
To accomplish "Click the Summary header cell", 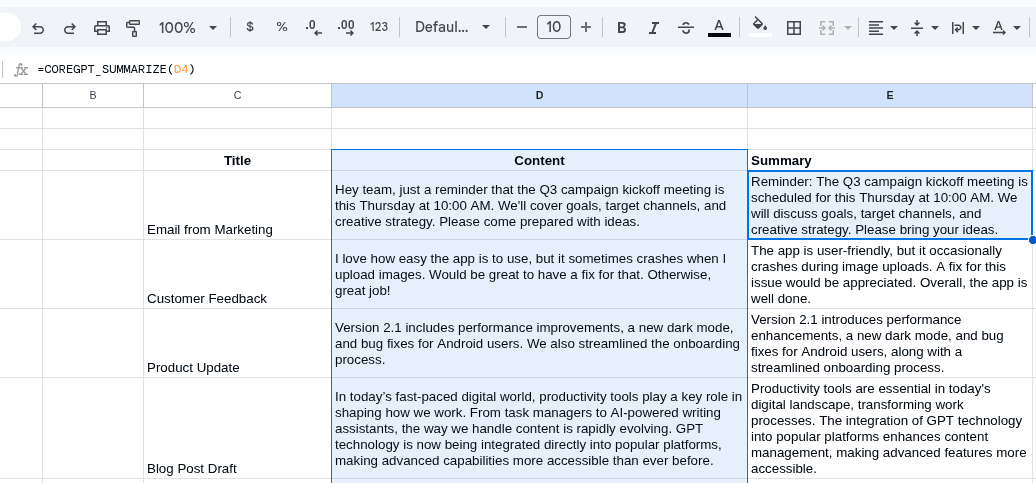I will click(889, 161).
